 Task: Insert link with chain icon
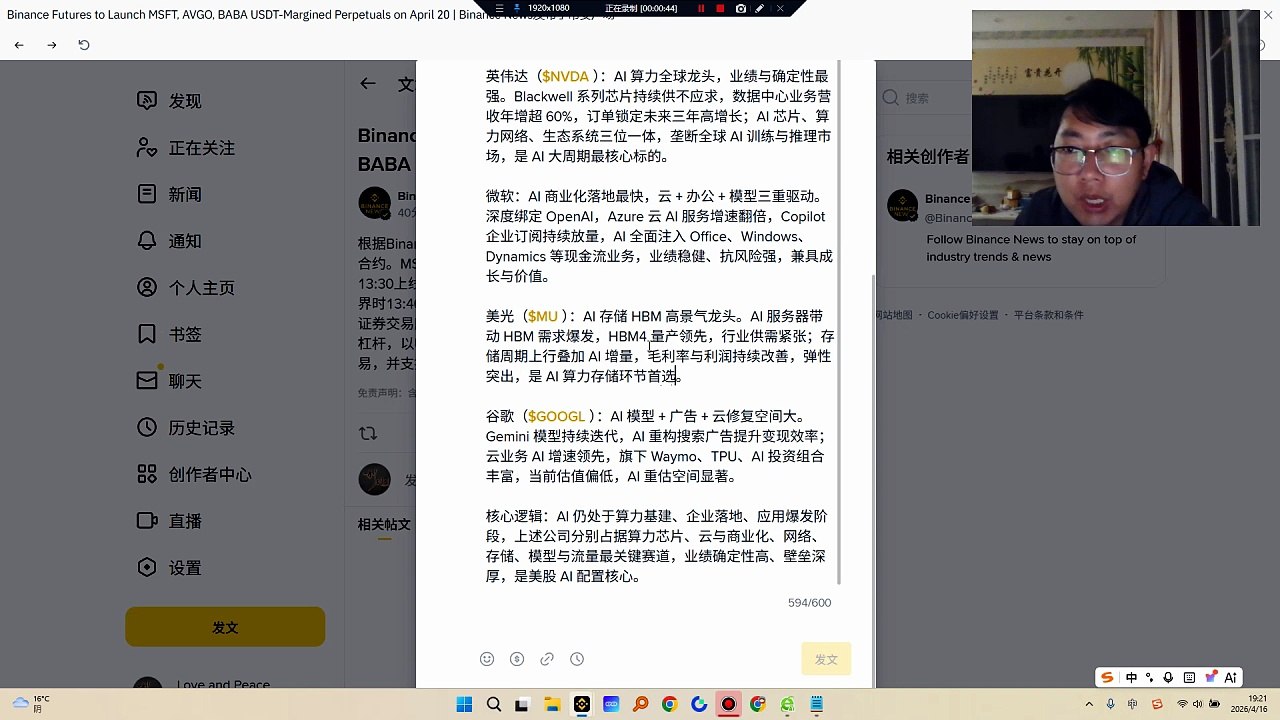tap(547, 659)
